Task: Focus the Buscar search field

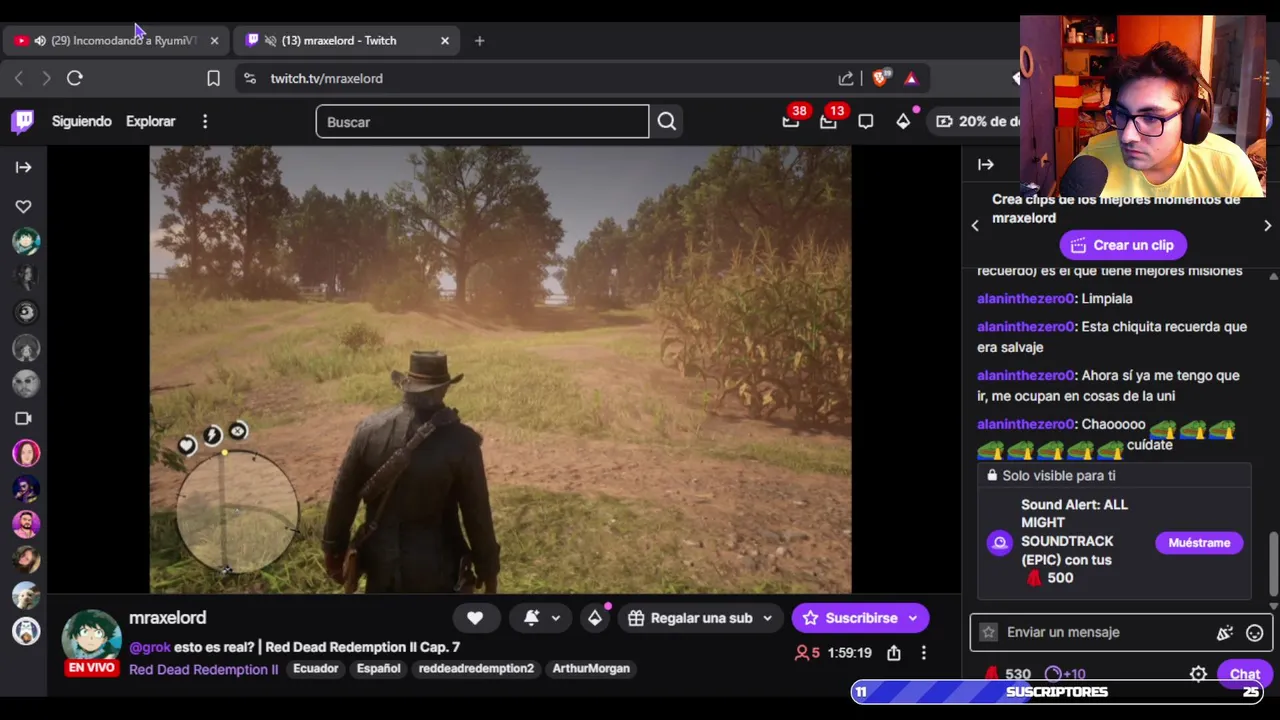Action: 482,122
